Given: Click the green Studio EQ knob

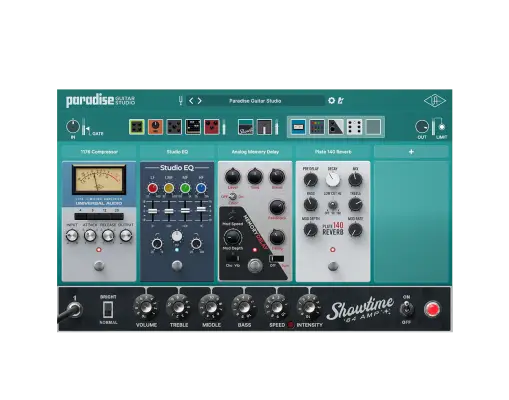Looking at the screenshot, I should click(185, 188).
